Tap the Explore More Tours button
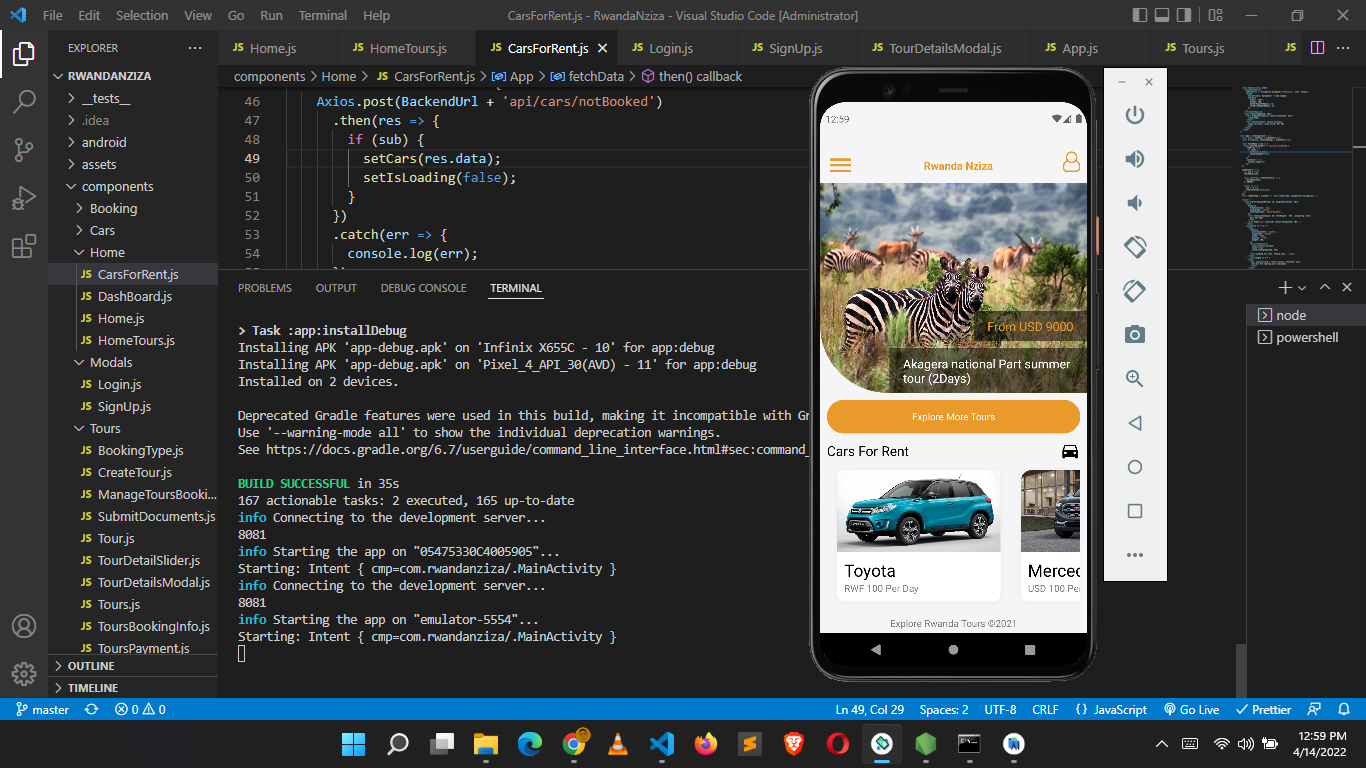 click(x=952, y=416)
